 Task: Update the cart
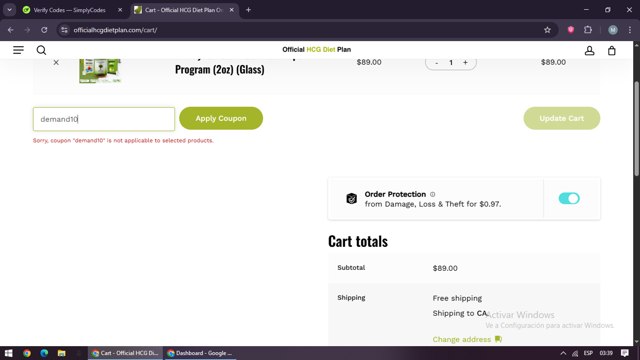tap(562, 118)
